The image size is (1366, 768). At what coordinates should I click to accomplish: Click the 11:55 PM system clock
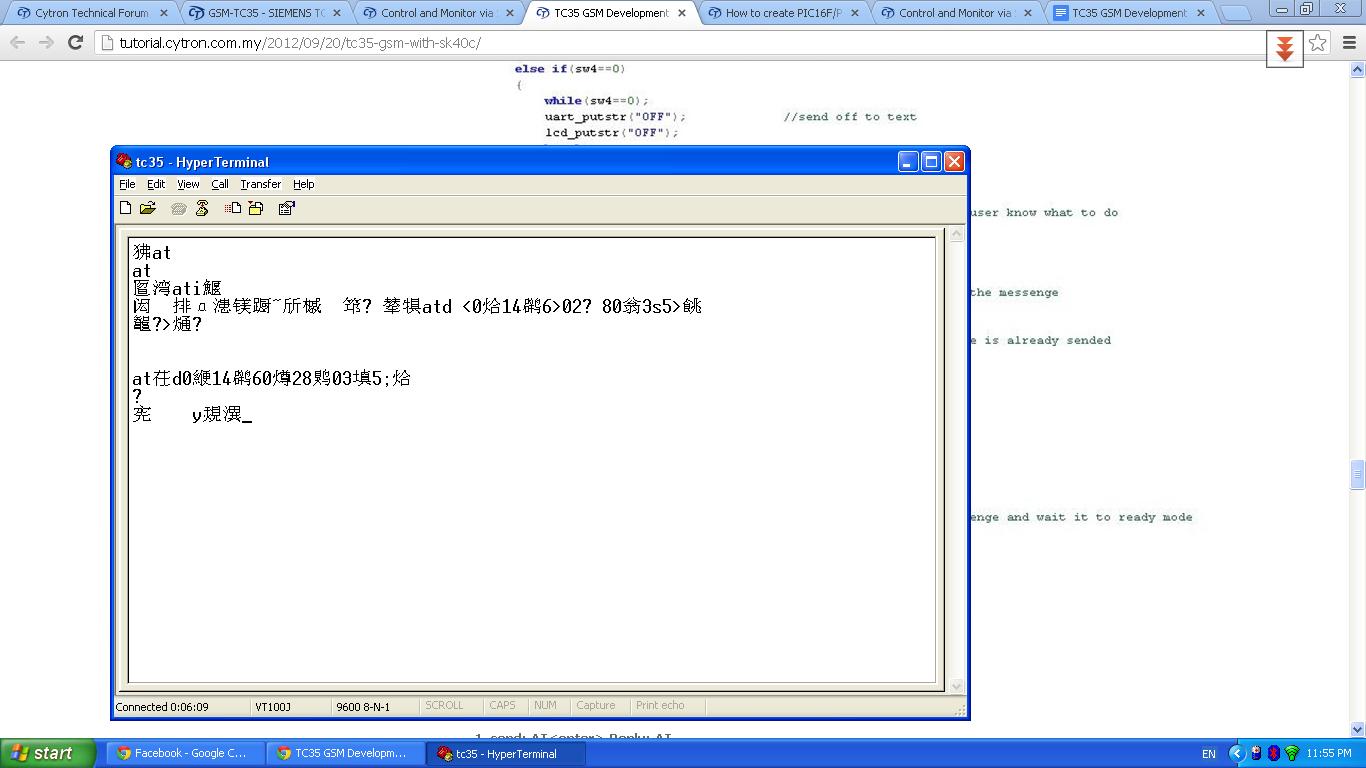click(x=1329, y=753)
